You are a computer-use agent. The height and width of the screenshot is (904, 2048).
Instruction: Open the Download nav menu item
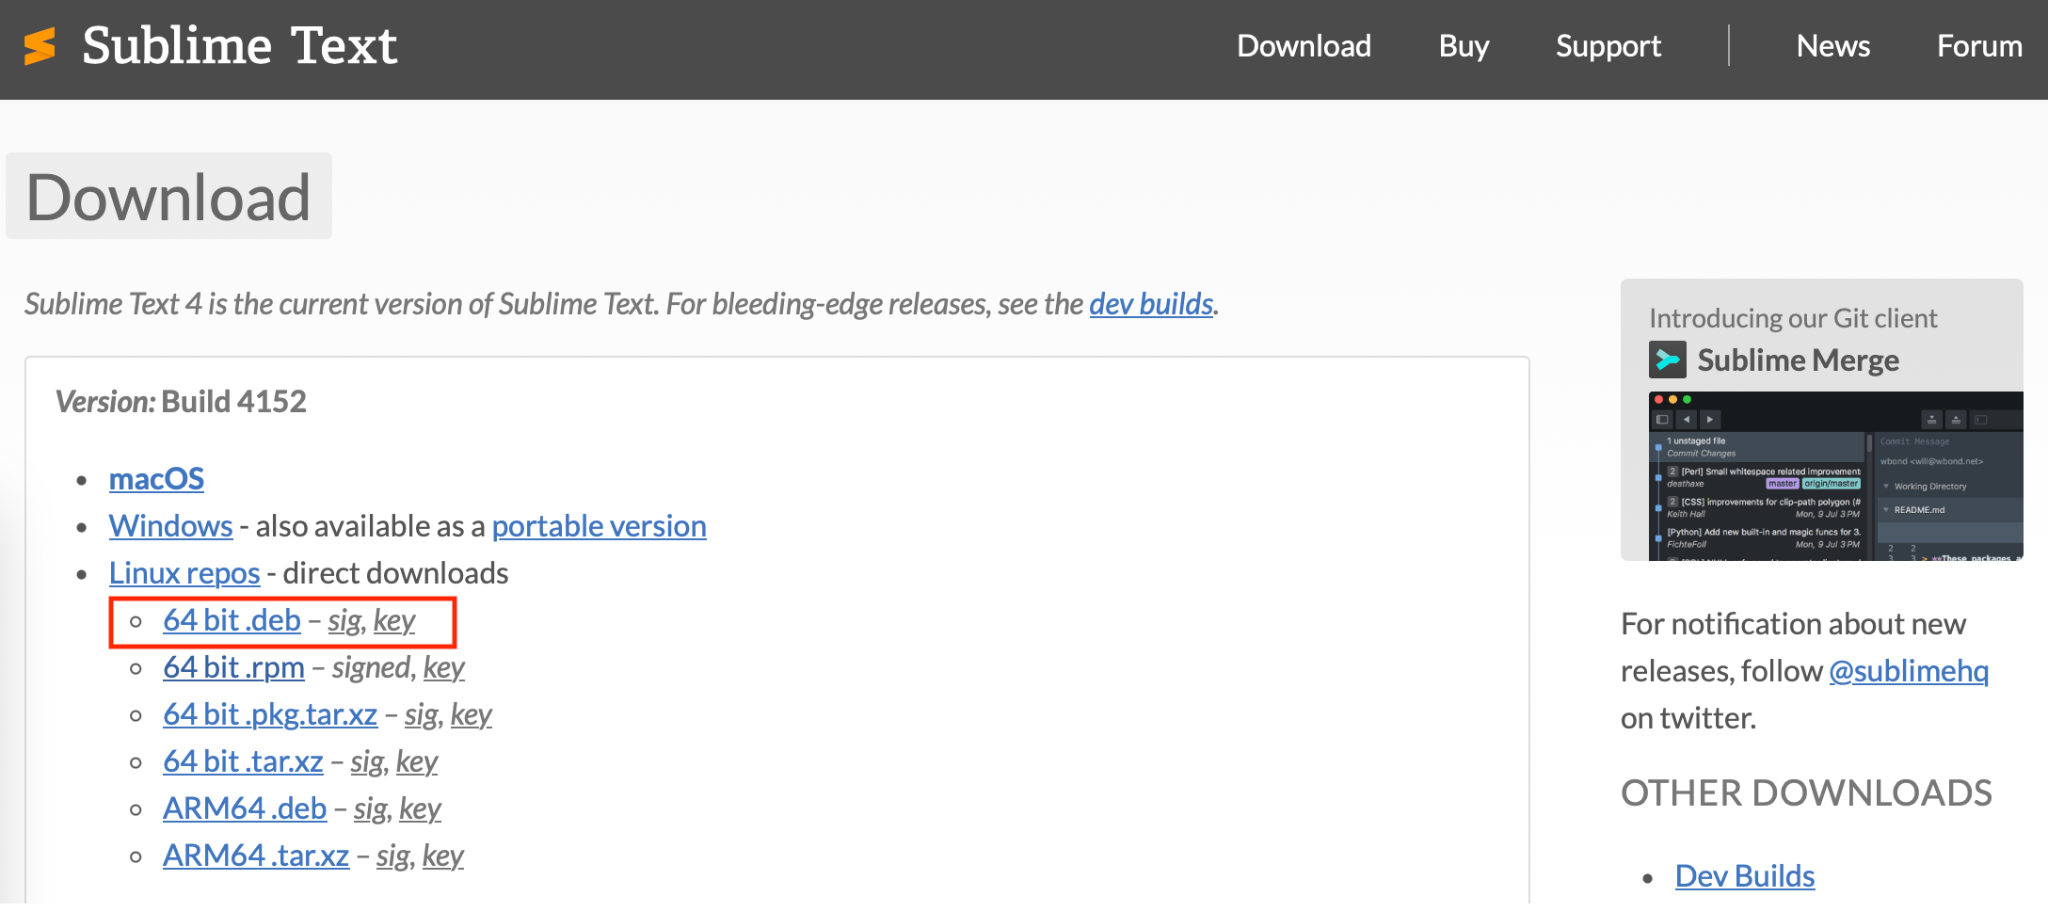(x=1304, y=46)
